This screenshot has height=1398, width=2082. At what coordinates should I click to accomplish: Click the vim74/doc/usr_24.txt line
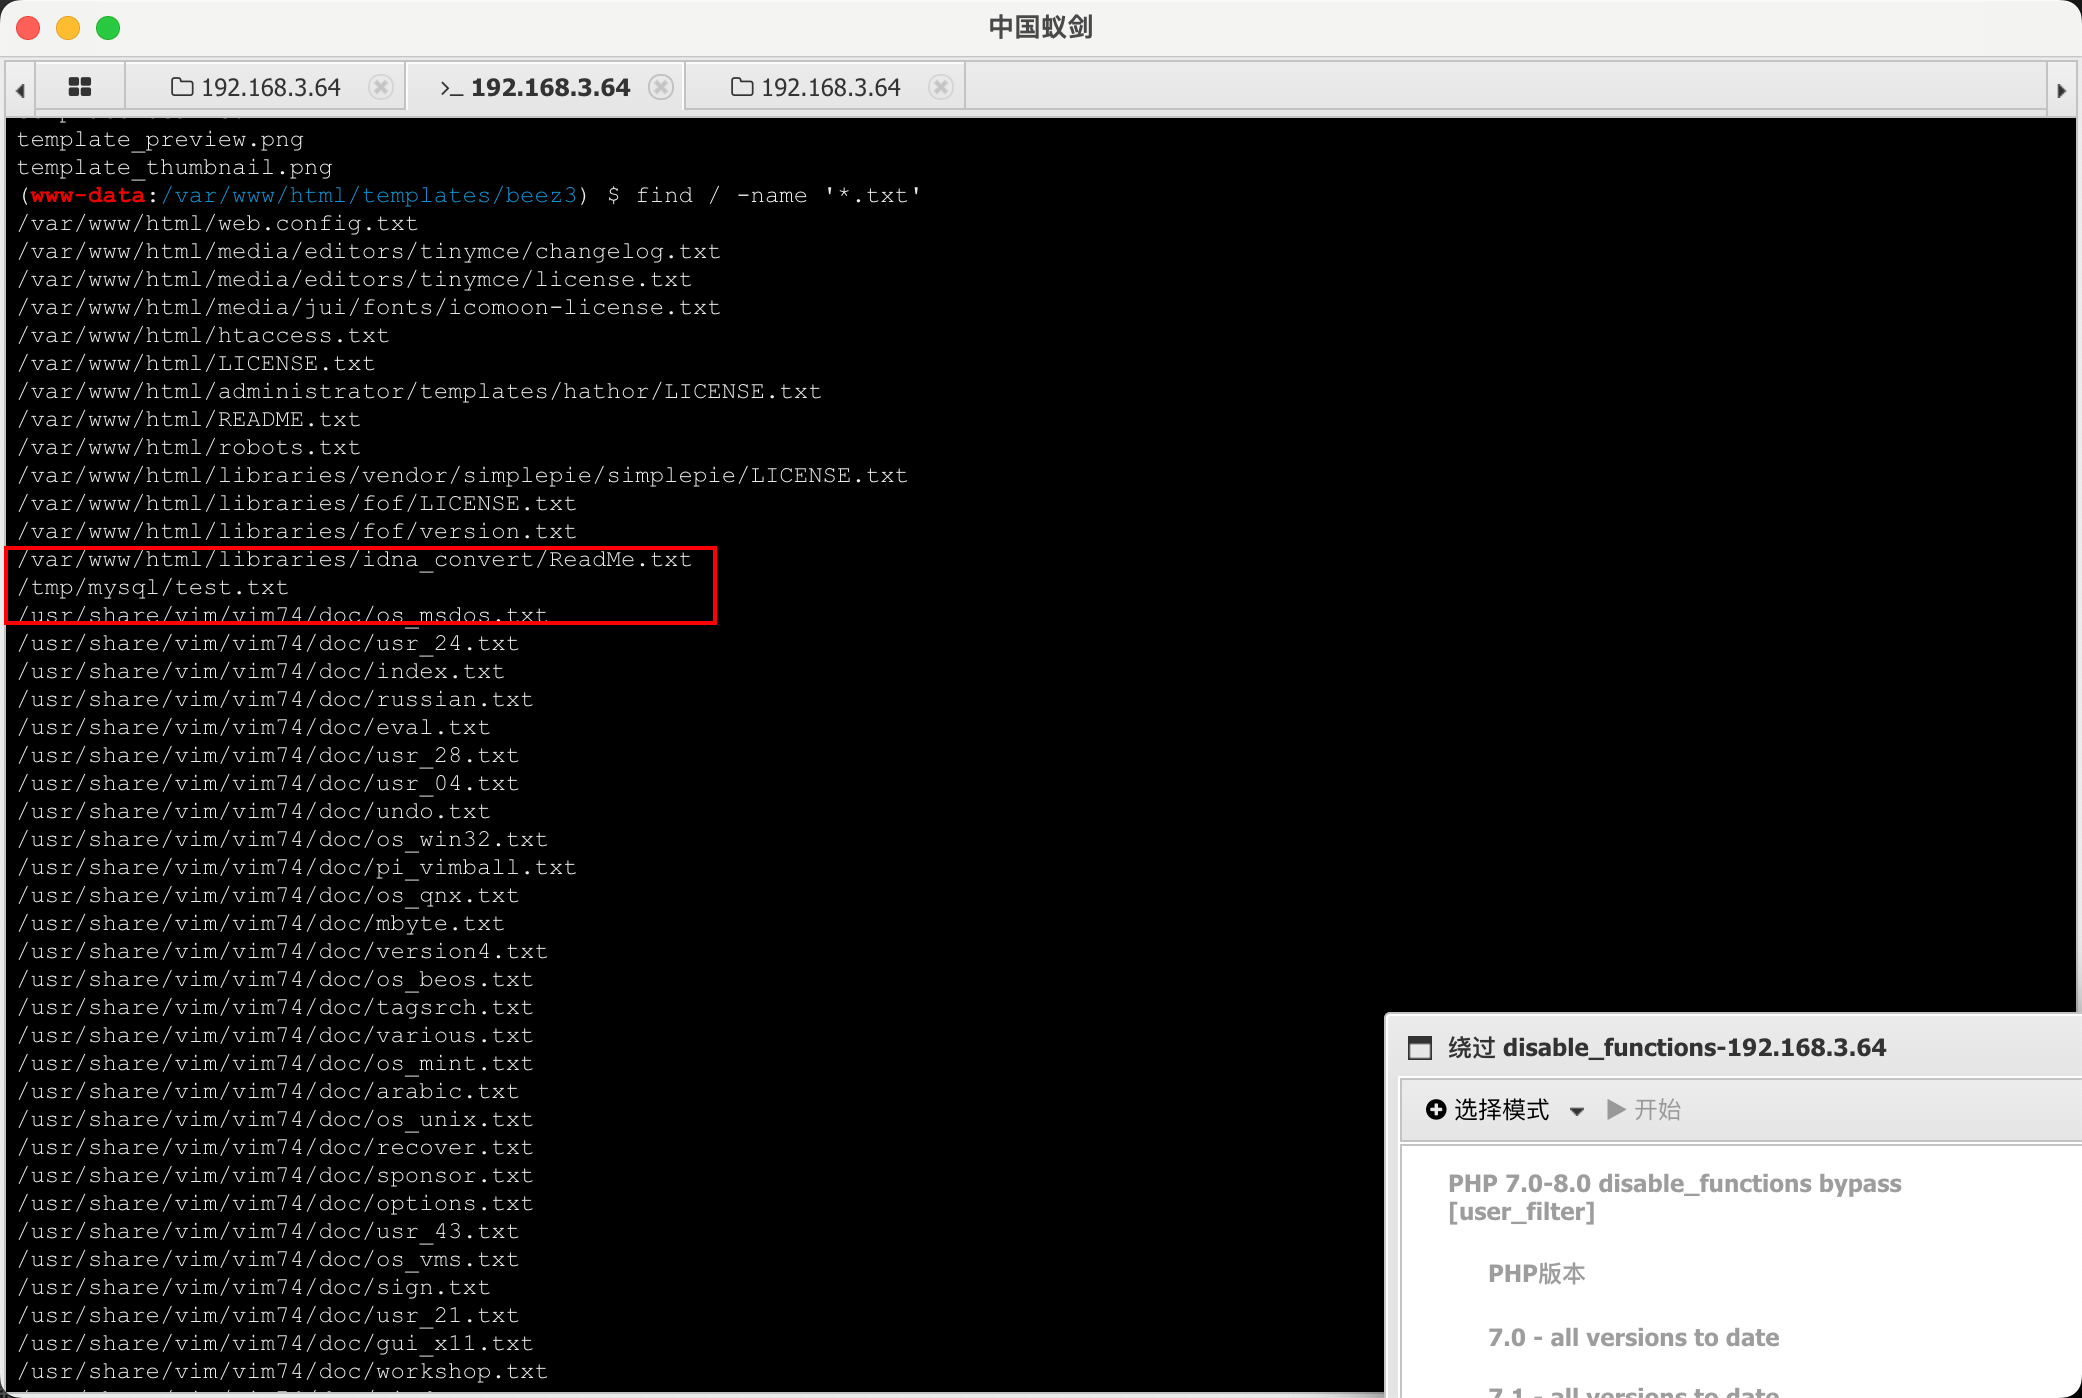point(268,643)
